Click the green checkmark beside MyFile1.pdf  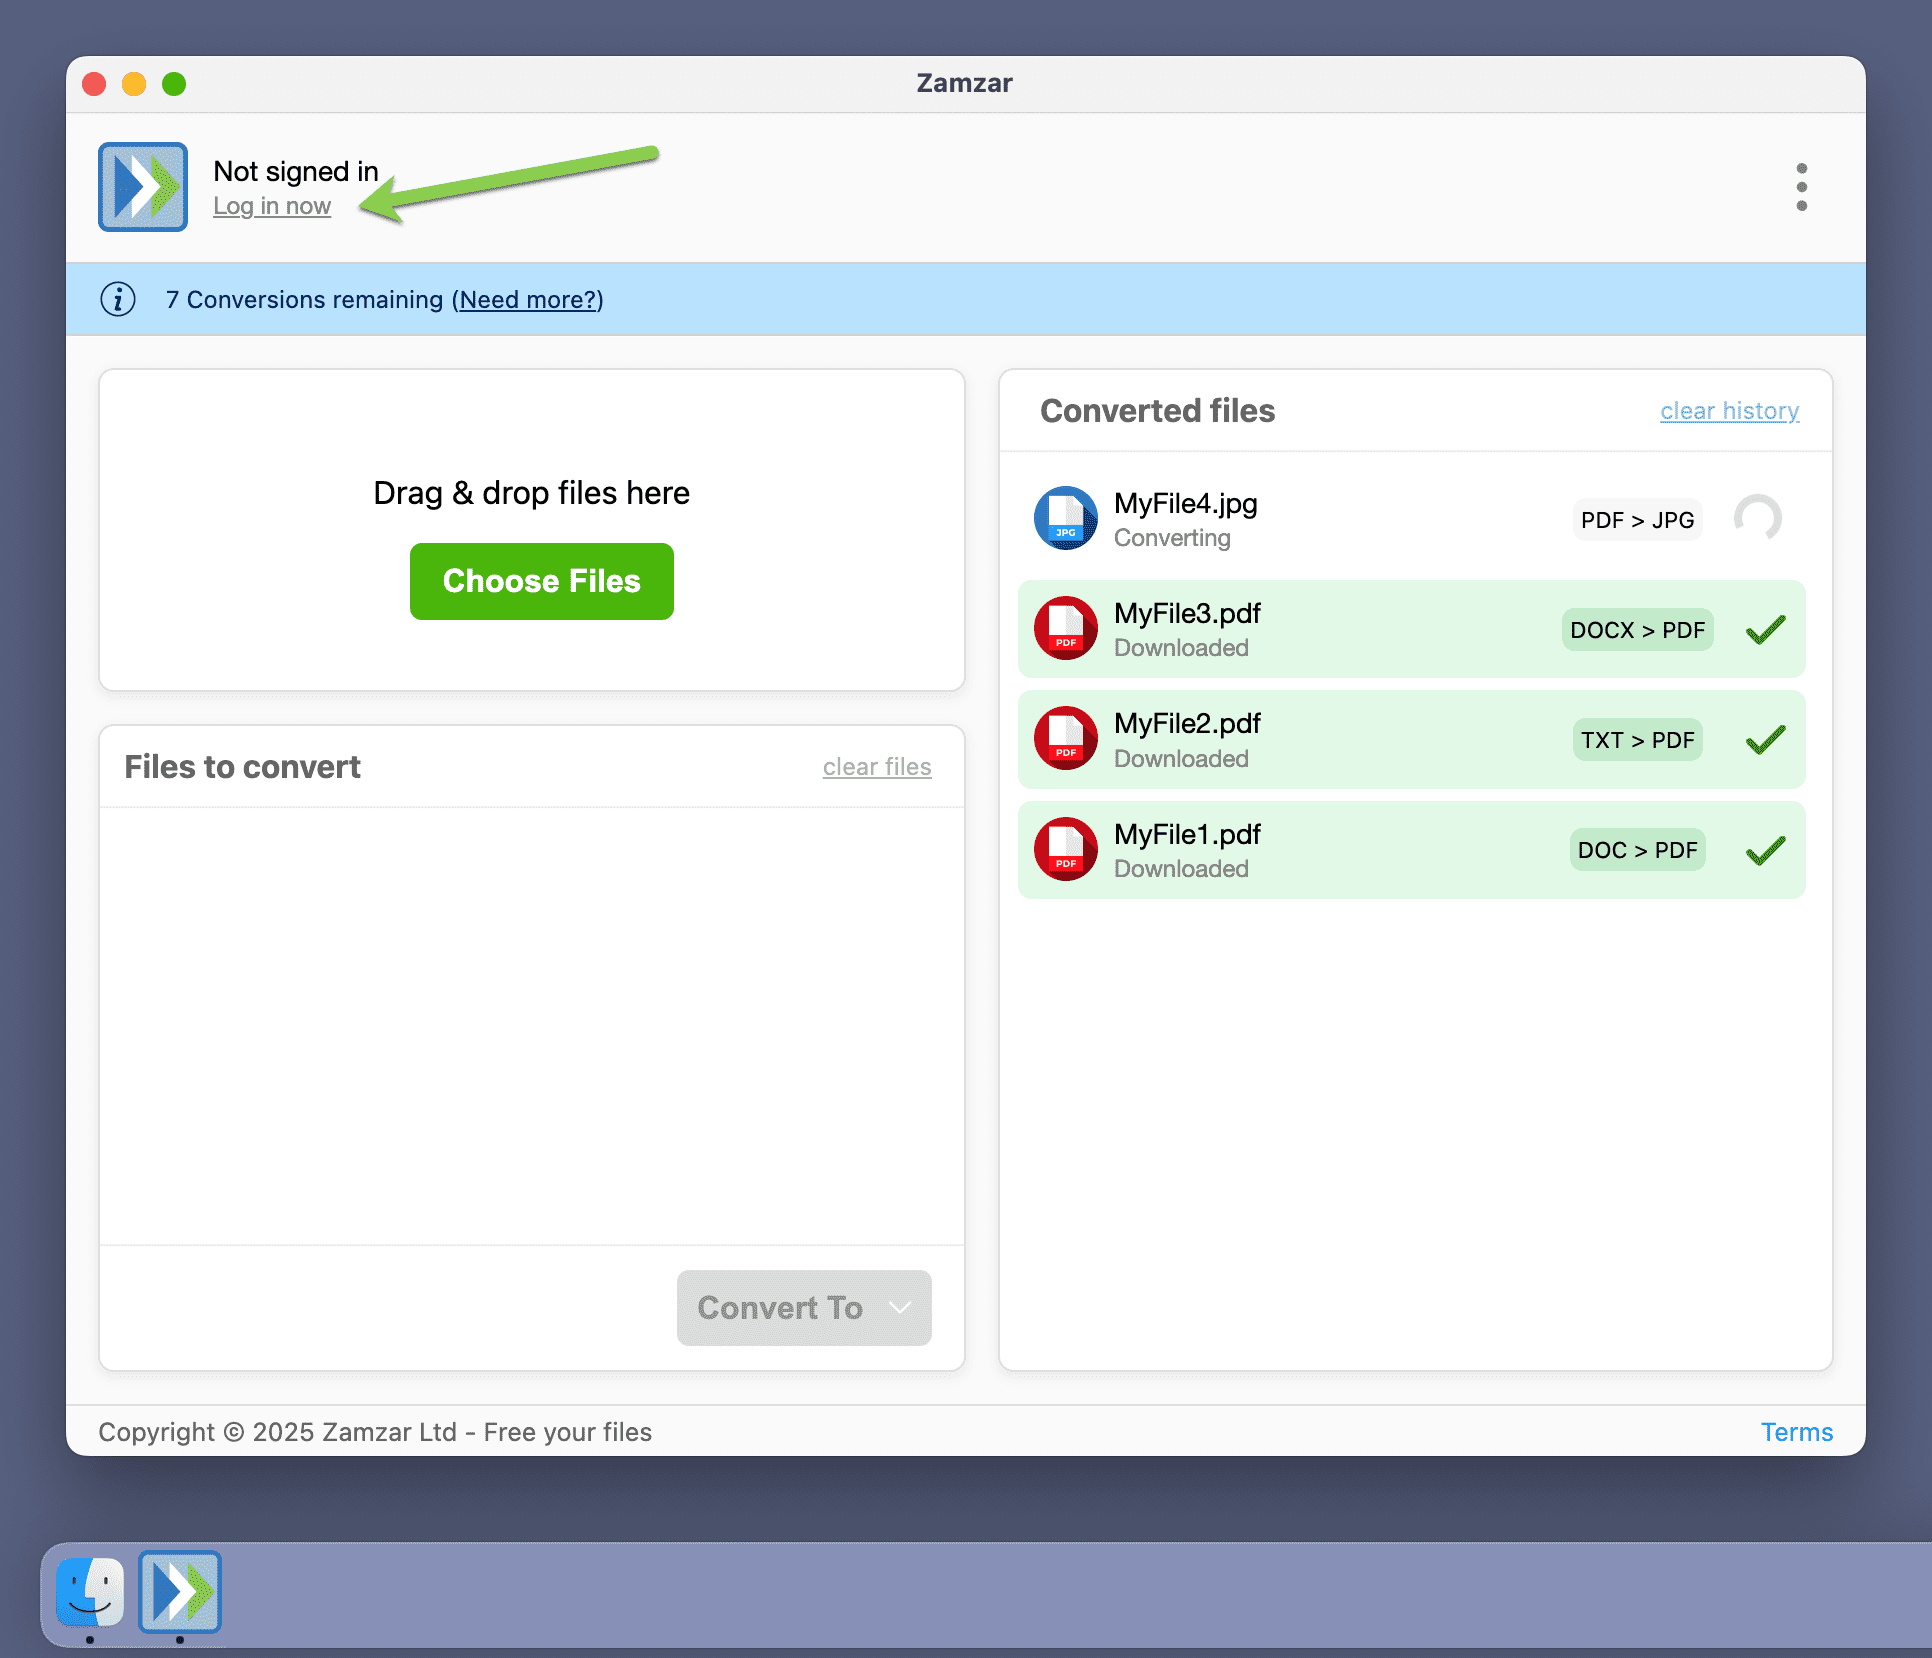[1765, 849]
